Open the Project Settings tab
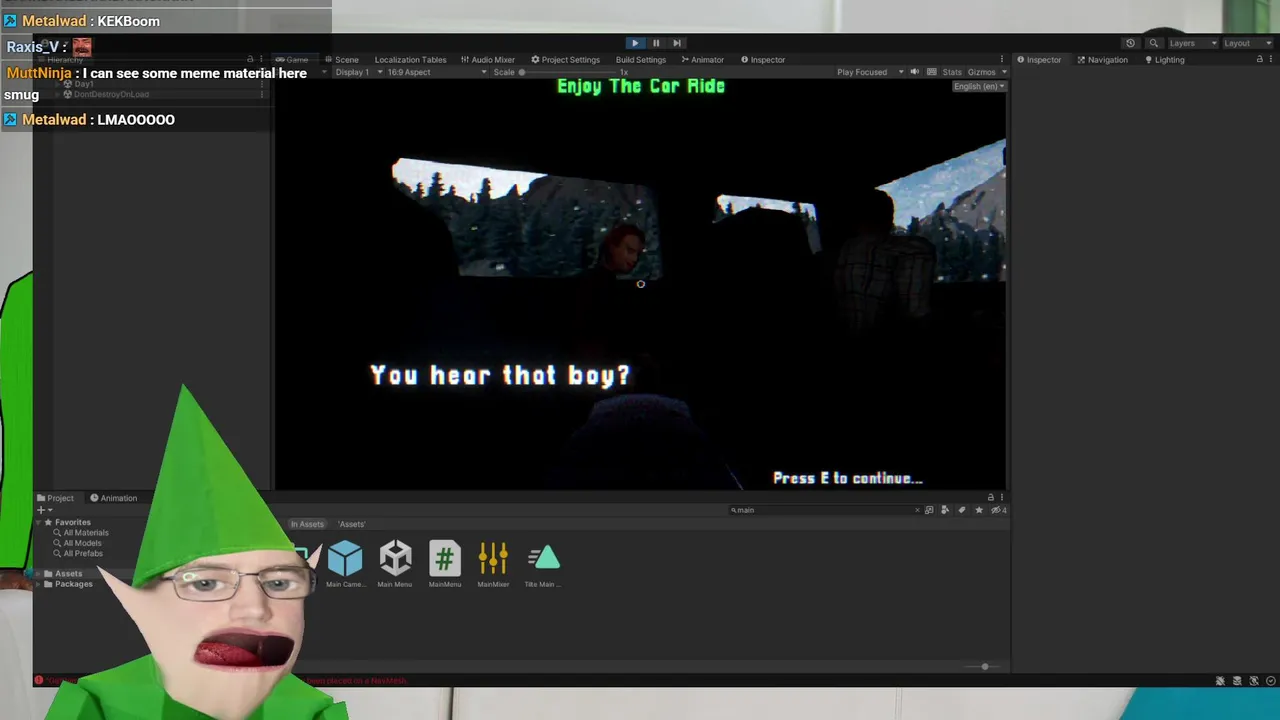Image resolution: width=1280 pixels, height=720 pixels. point(565,60)
